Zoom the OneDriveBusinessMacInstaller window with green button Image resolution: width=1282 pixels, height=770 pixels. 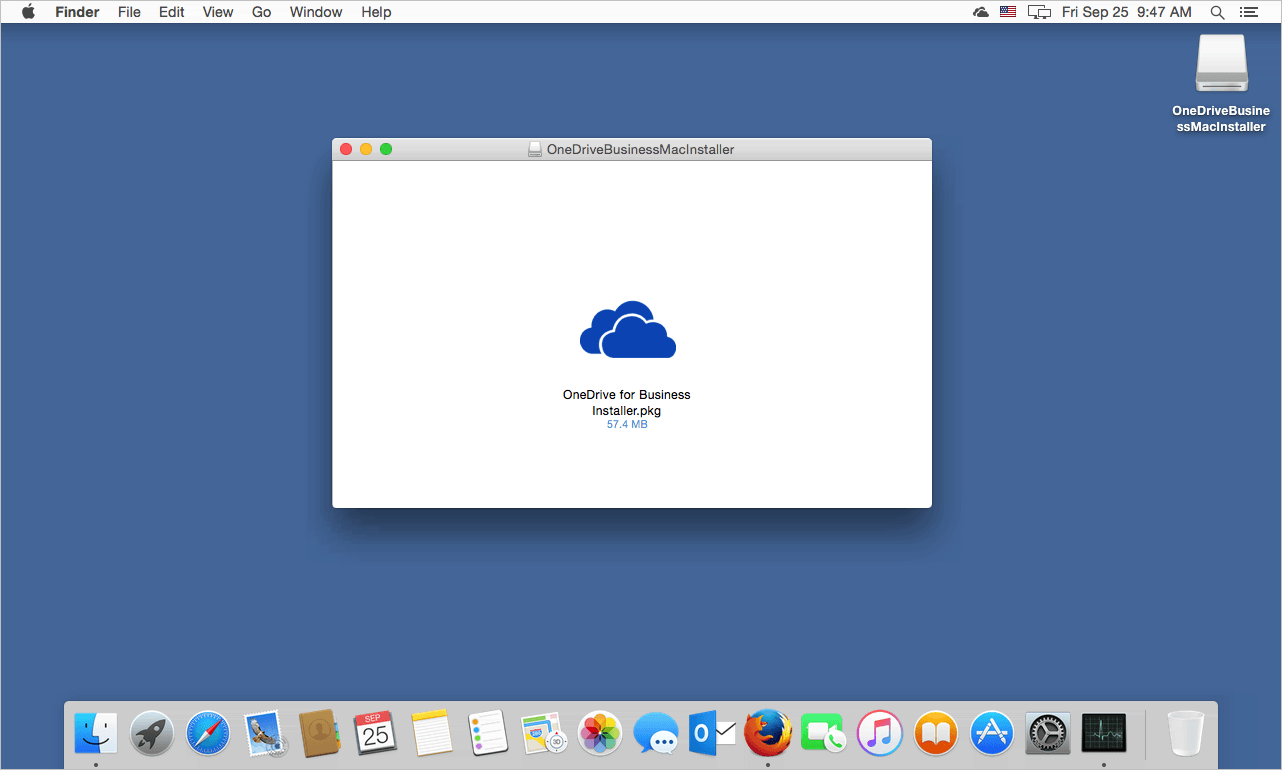[x=386, y=150]
